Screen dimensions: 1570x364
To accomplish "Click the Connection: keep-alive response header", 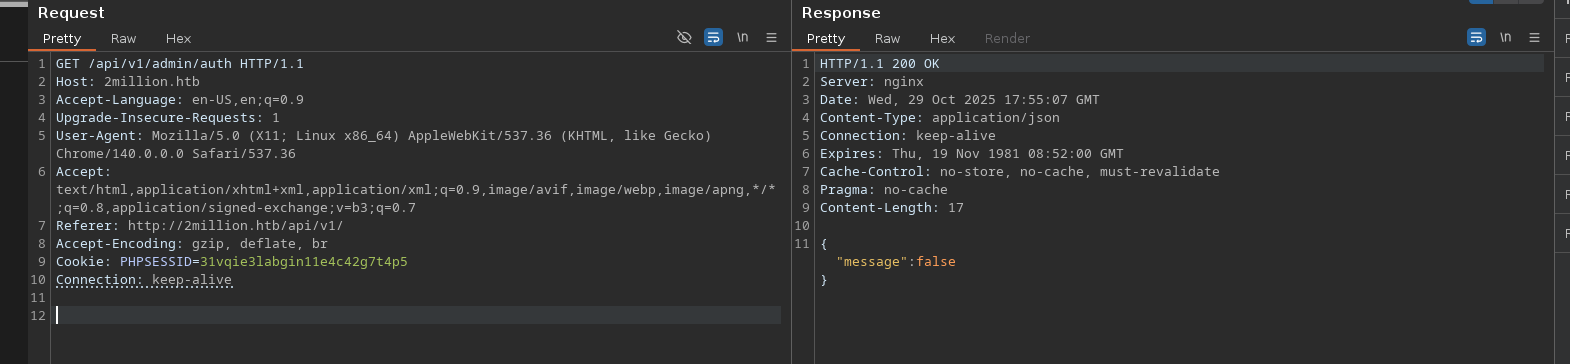I will click(x=908, y=135).
